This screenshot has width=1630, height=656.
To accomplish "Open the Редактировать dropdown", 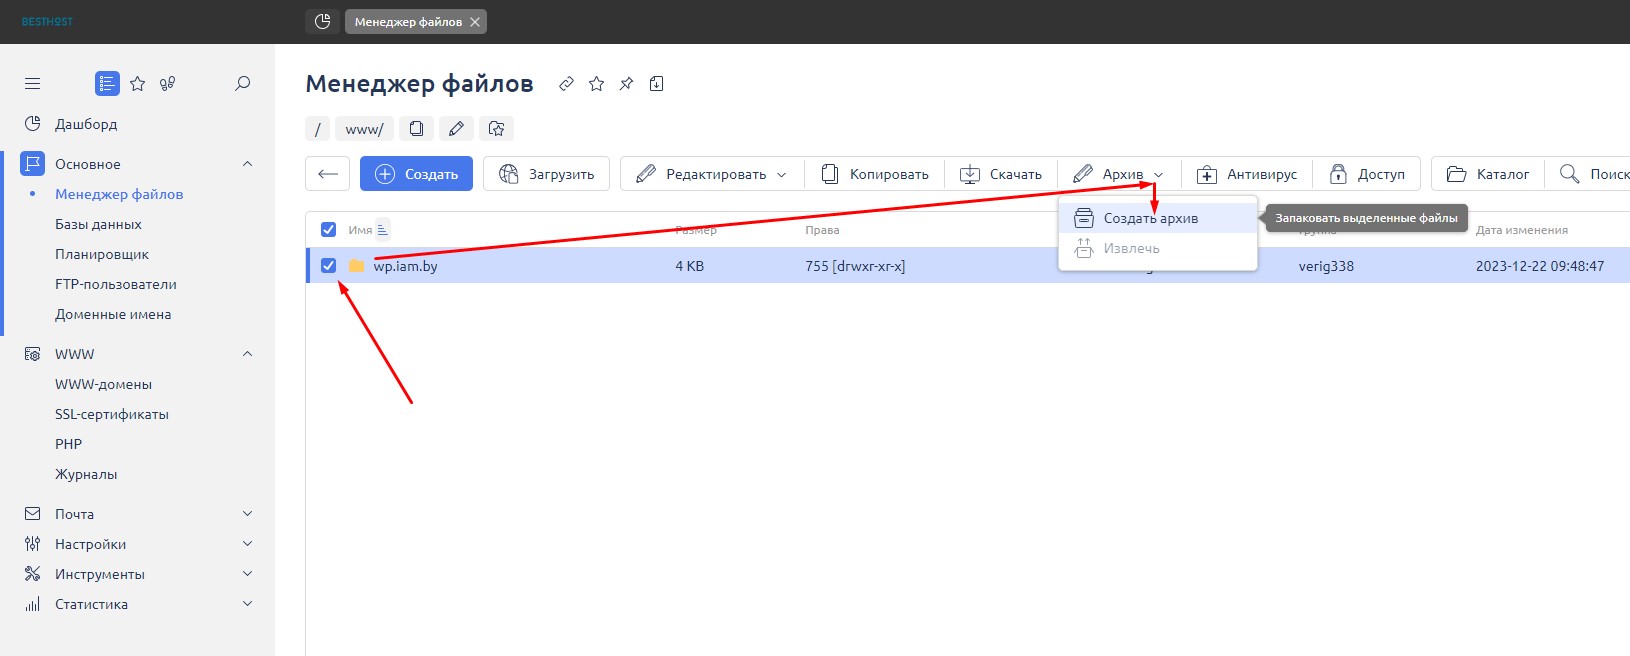I will (x=711, y=174).
